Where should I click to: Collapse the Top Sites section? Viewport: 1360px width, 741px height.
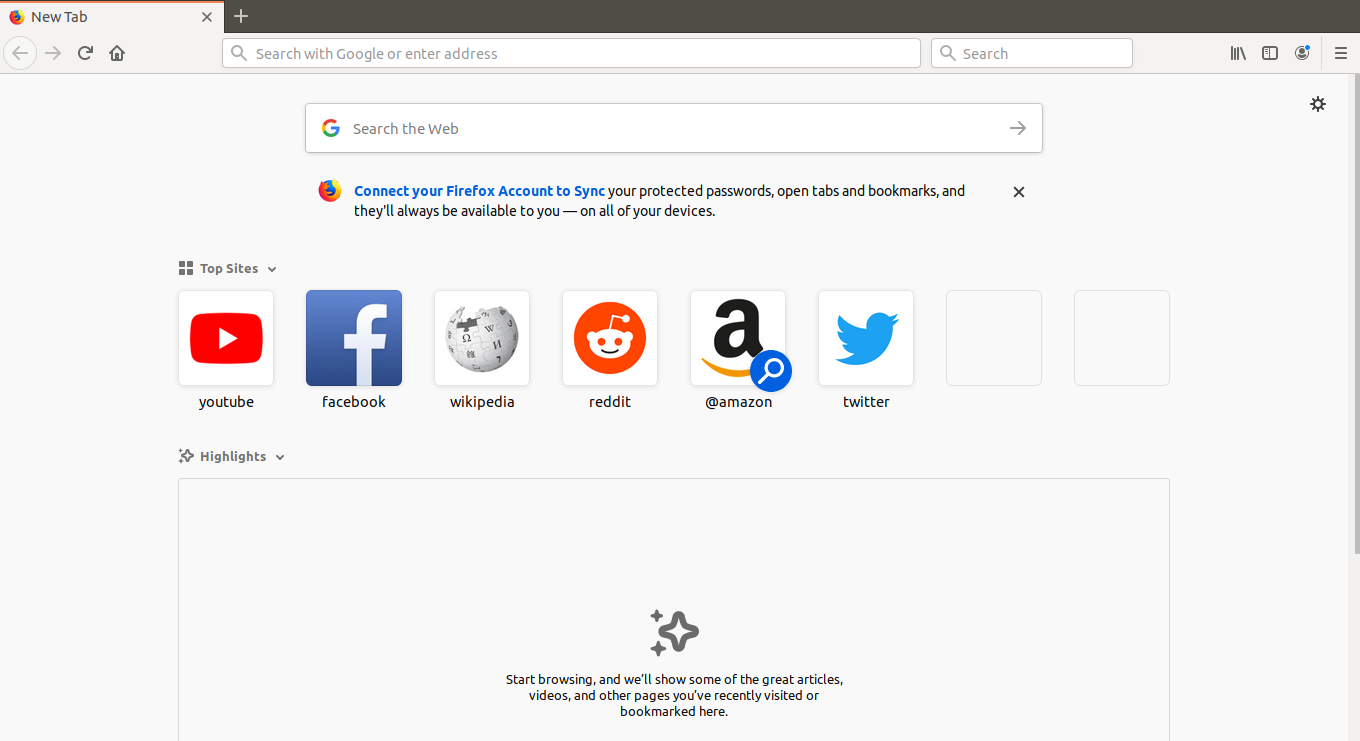(272, 268)
